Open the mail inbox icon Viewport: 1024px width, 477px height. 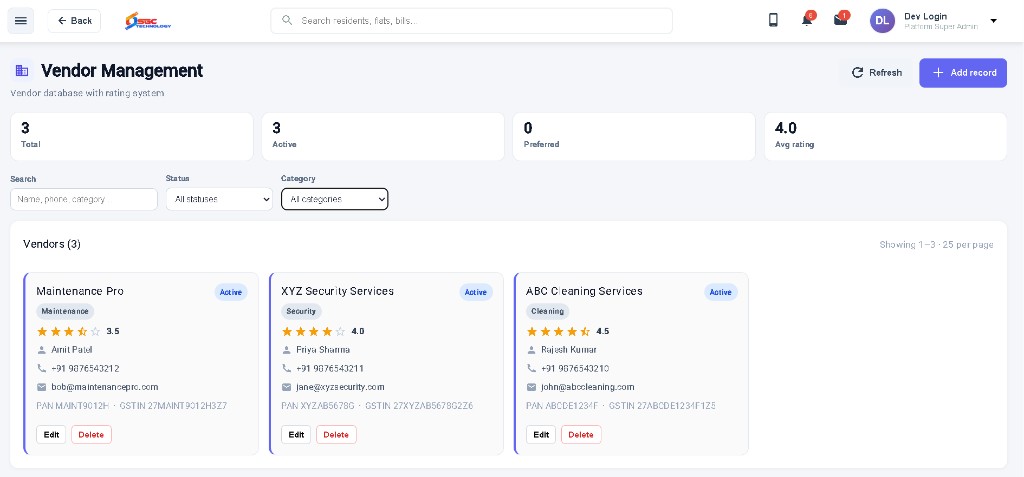pyautogui.click(x=840, y=20)
